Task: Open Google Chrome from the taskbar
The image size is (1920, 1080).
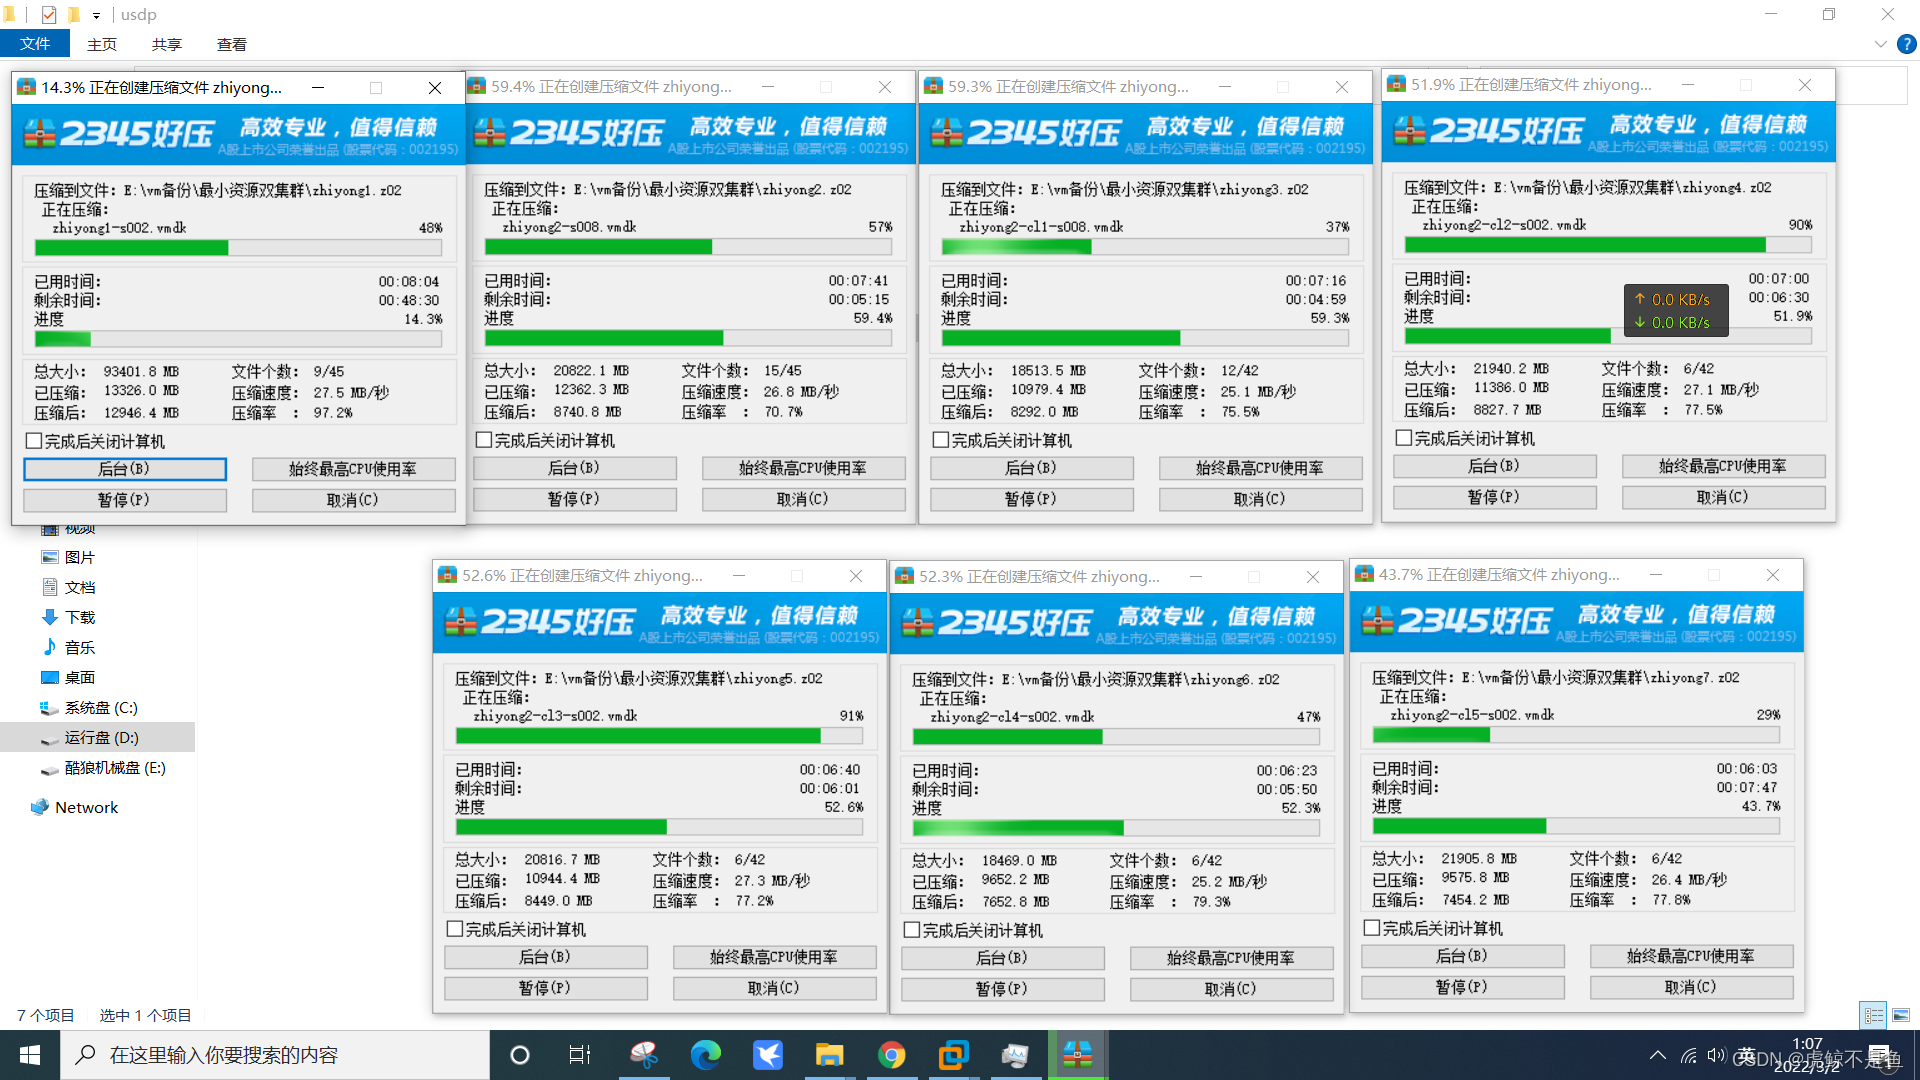Action: point(891,1055)
